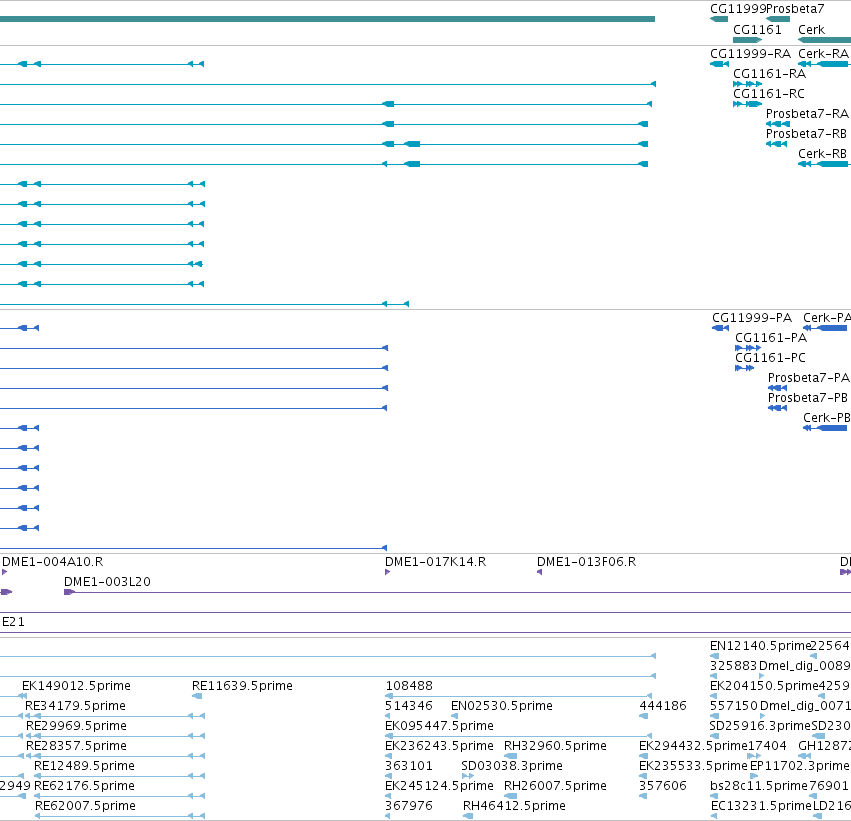
Task: Select the 367976 feature label
Action: click(x=409, y=806)
